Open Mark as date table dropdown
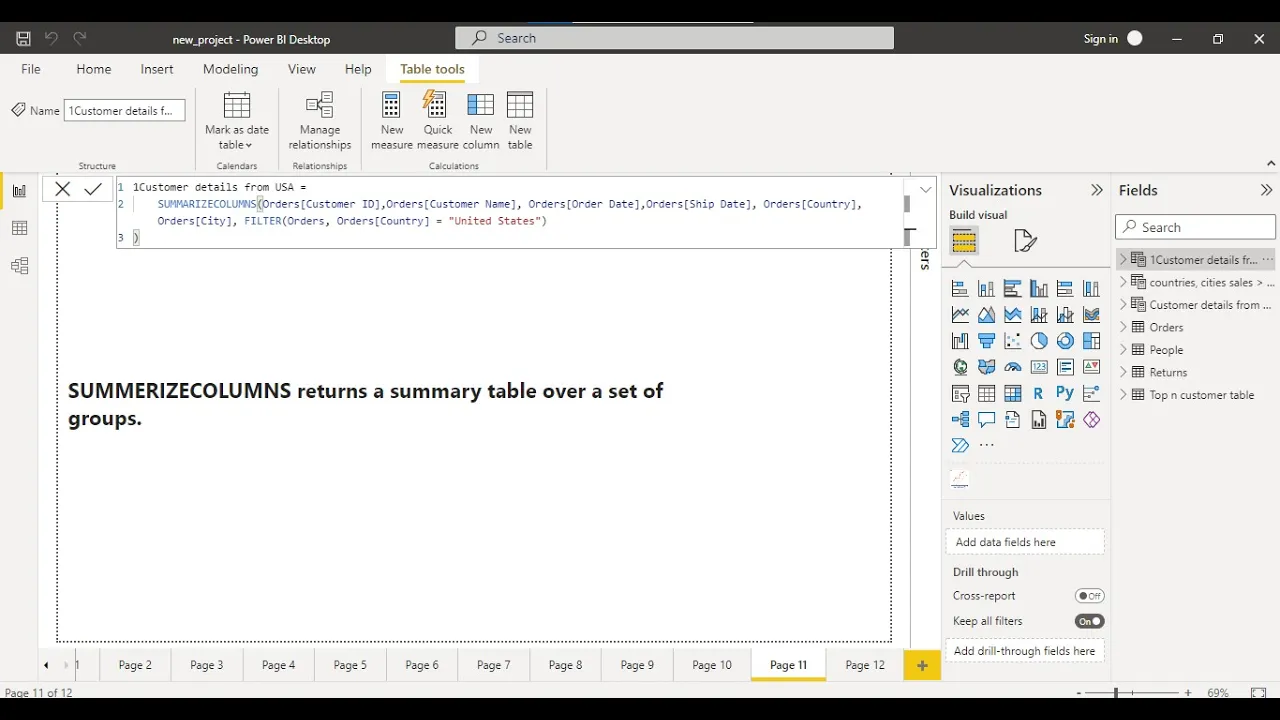 (x=237, y=121)
